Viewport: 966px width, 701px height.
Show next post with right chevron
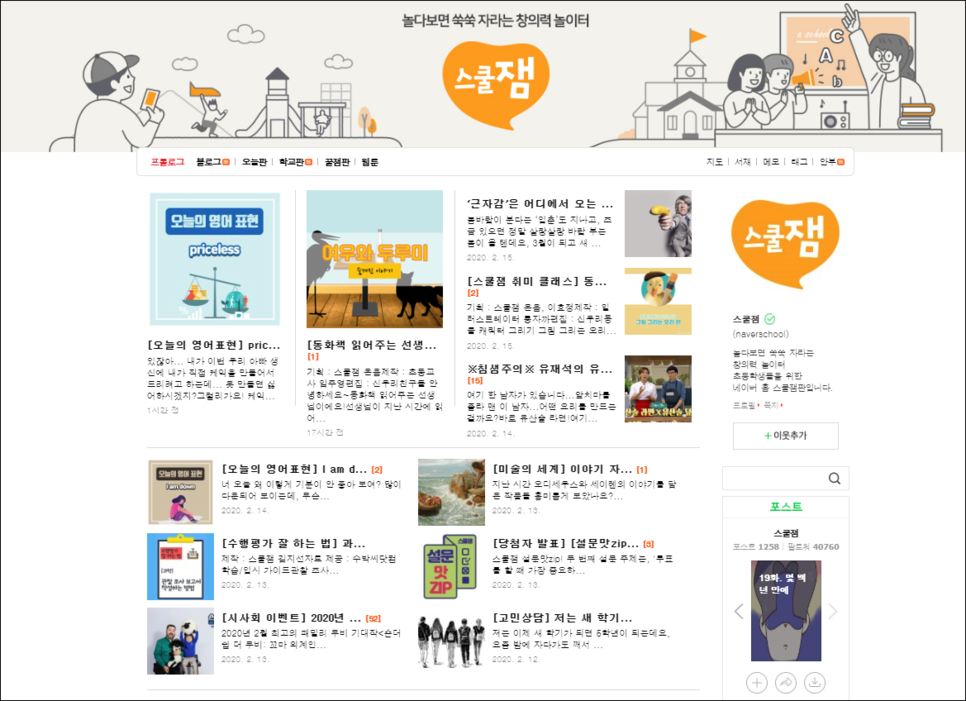pyautogui.click(x=833, y=611)
